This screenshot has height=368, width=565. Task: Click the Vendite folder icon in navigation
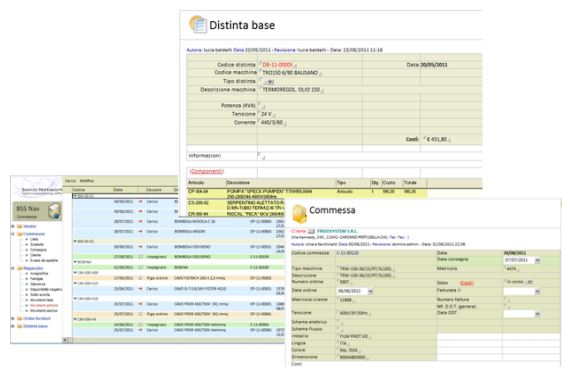point(19,226)
